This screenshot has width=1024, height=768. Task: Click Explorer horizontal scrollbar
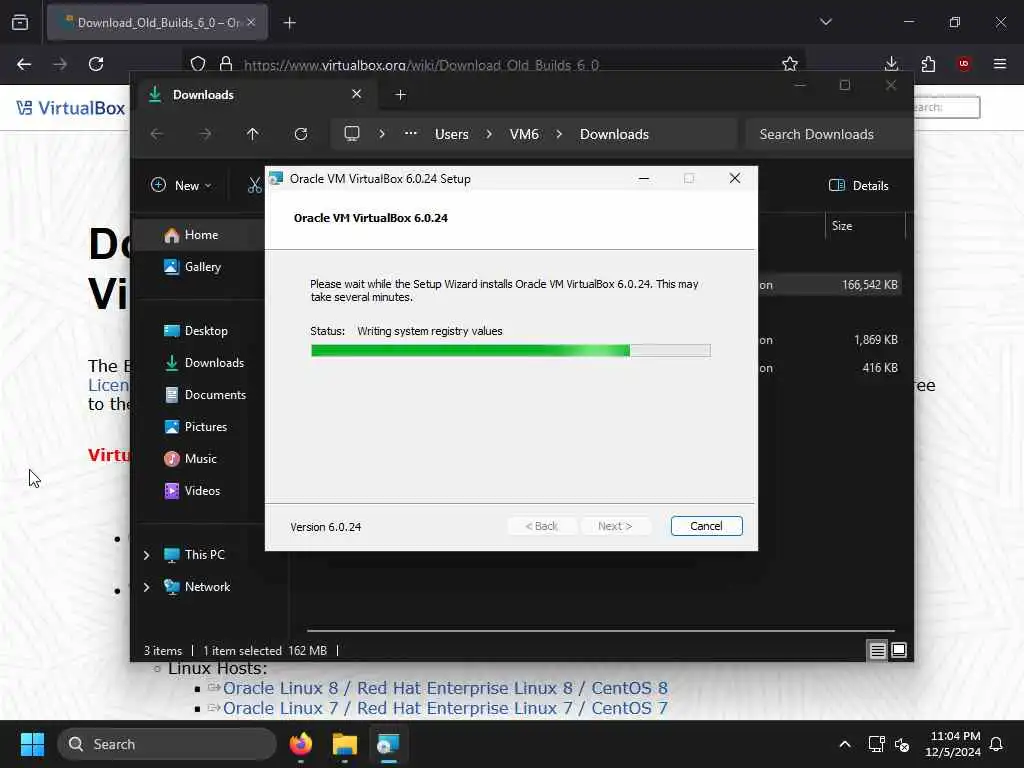(x=601, y=631)
